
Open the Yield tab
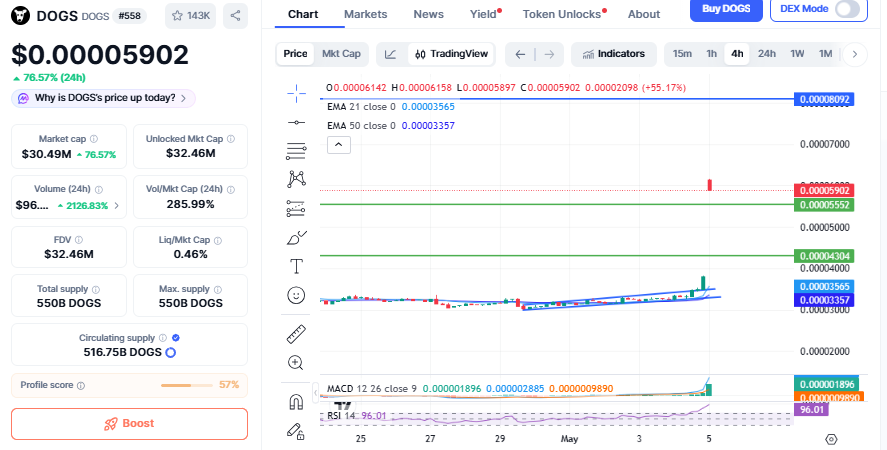(x=483, y=14)
